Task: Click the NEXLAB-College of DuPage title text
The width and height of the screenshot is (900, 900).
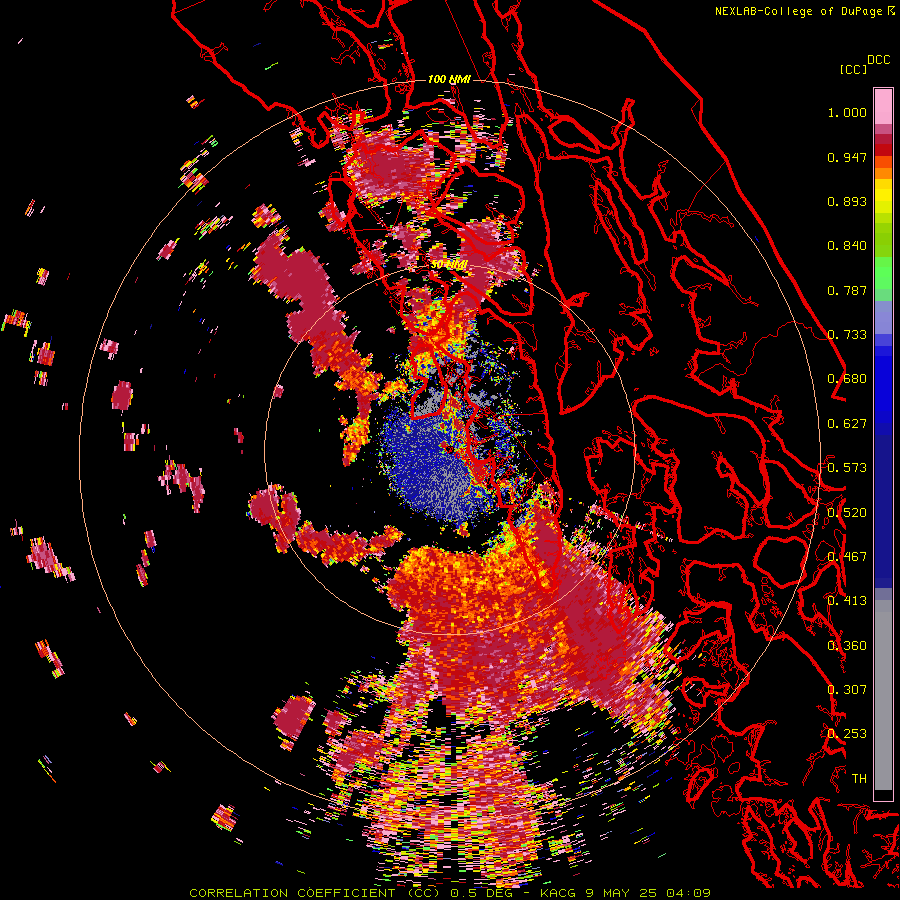Action: pyautogui.click(x=798, y=11)
